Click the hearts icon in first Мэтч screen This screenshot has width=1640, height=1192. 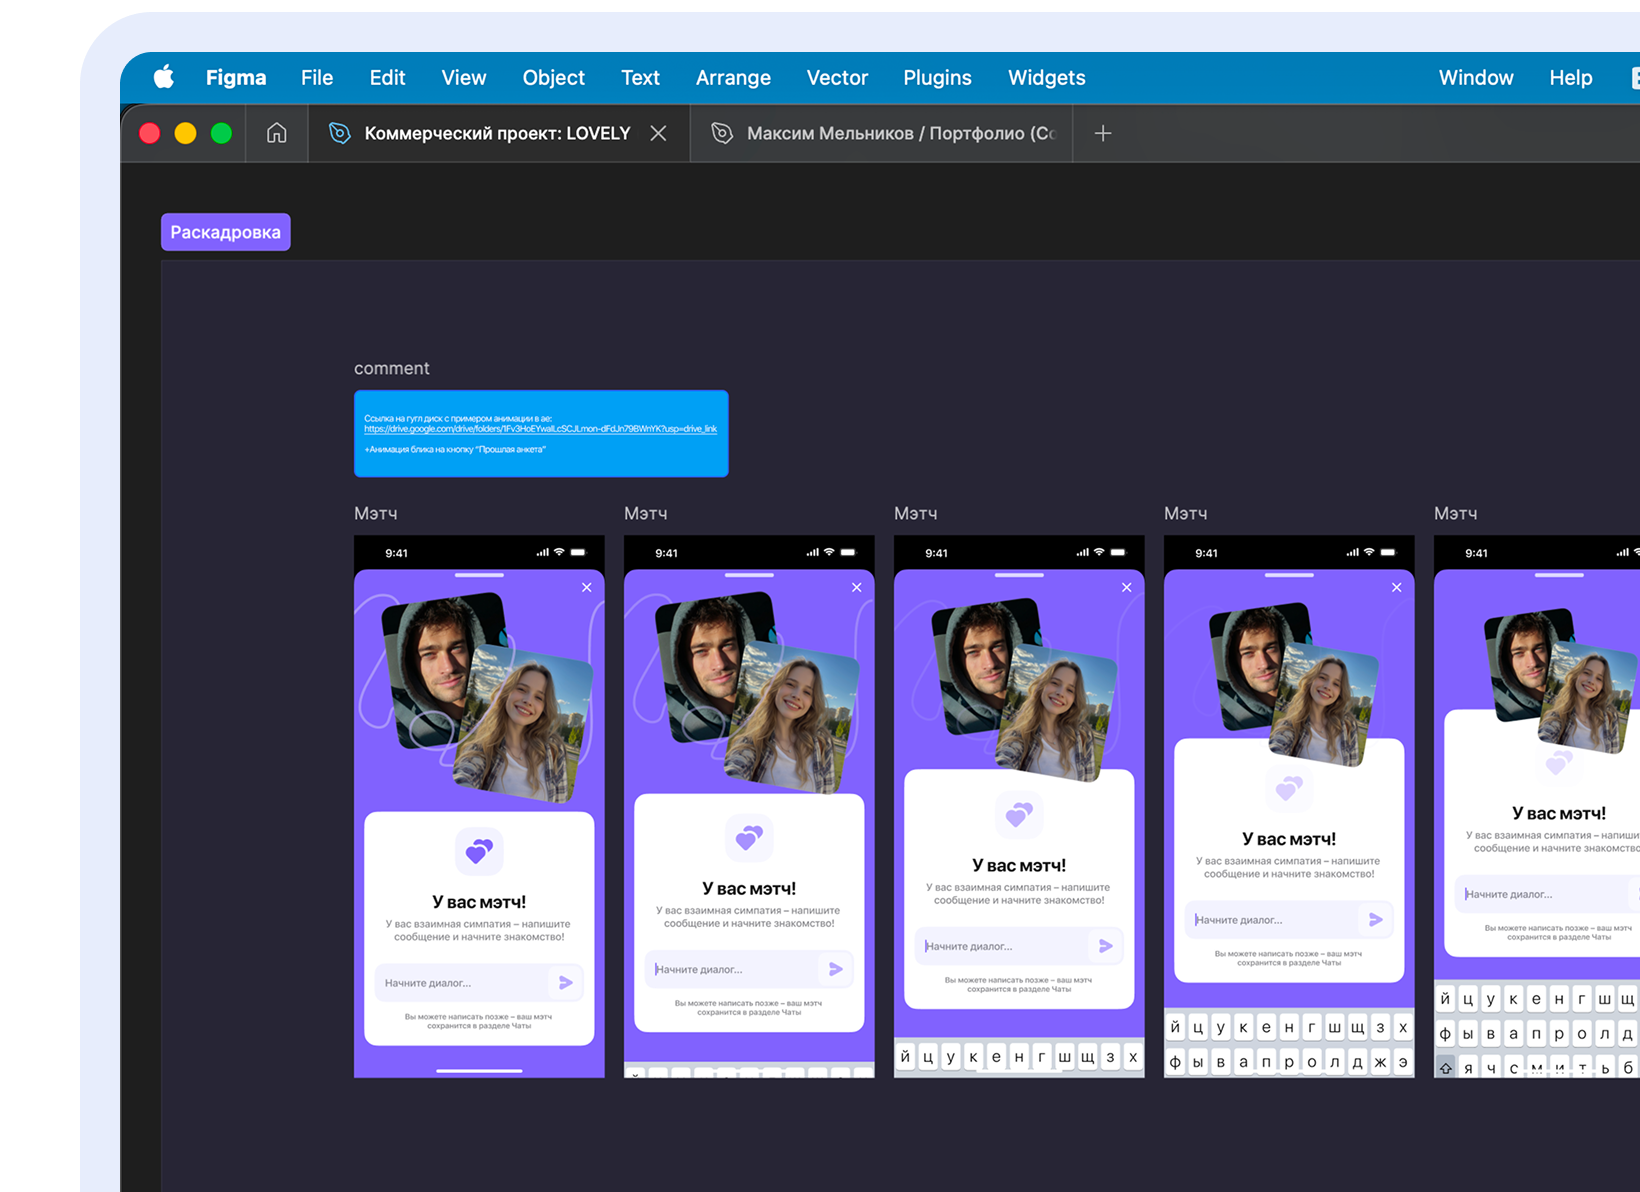coord(479,851)
